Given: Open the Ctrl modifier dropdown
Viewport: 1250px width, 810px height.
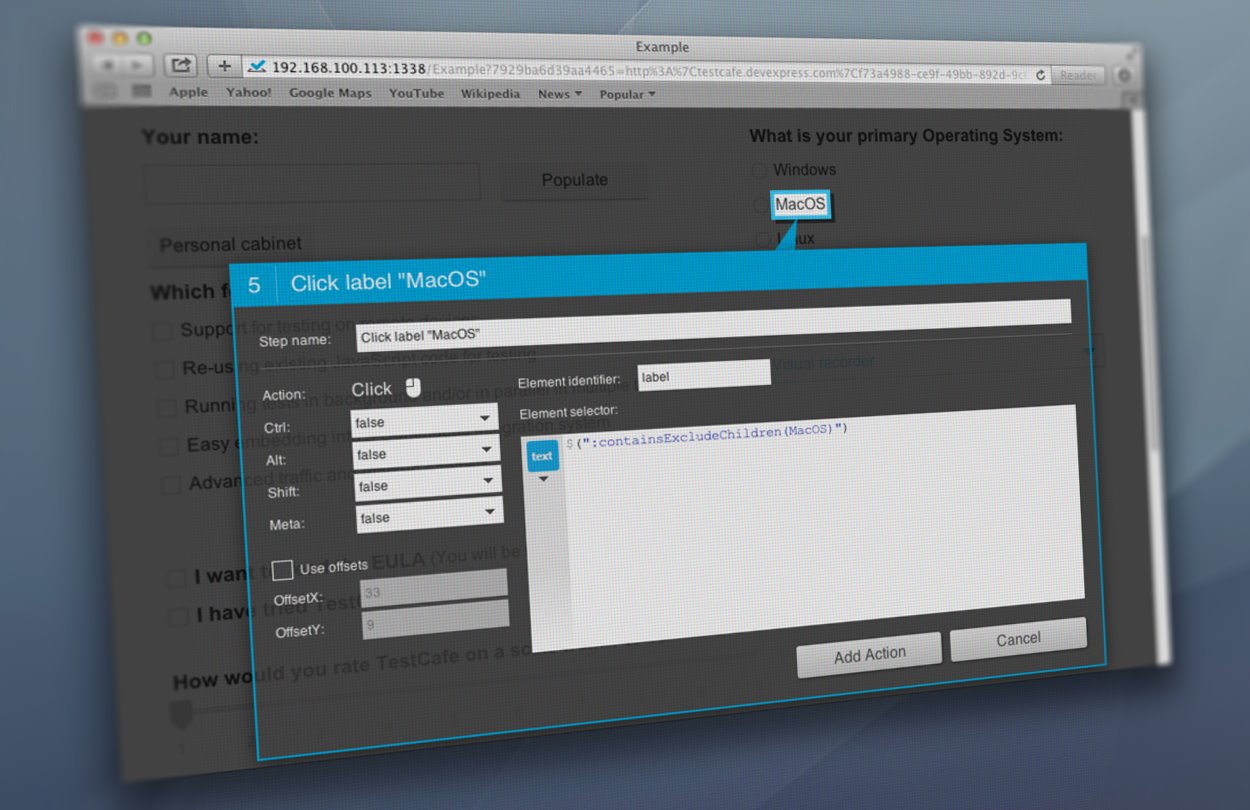Looking at the screenshot, I should point(425,422).
